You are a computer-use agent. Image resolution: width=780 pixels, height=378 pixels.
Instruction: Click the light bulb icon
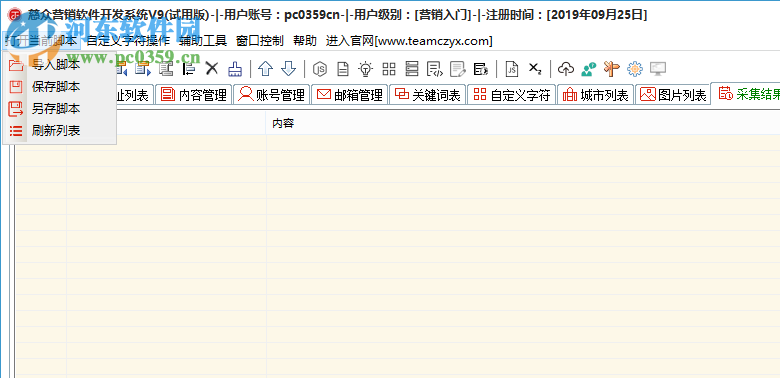tap(366, 69)
